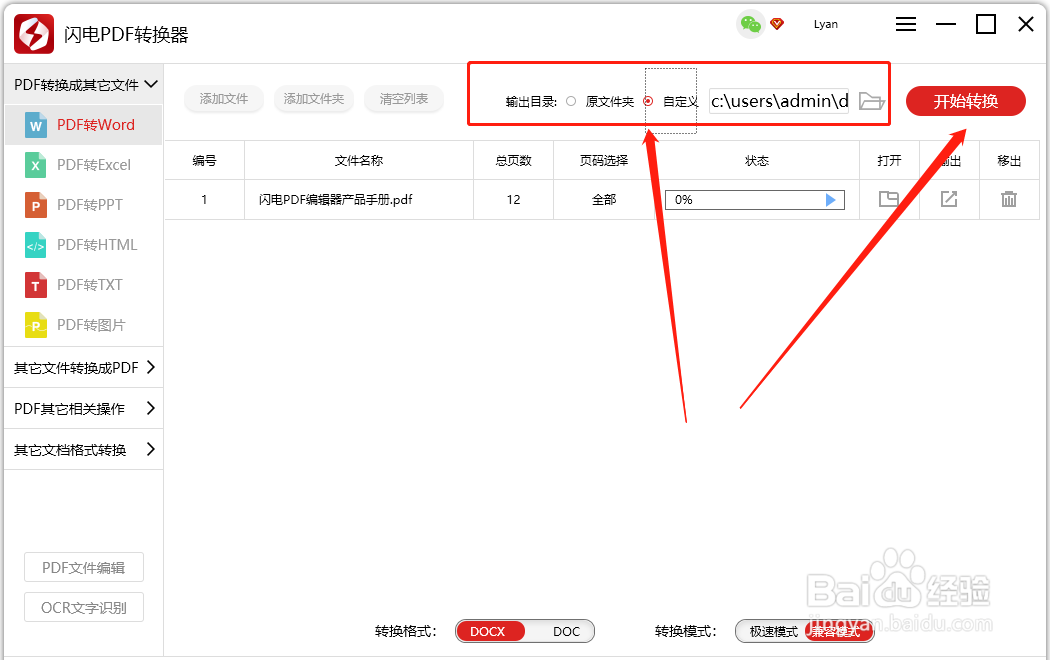The height and width of the screenshot is (660, 1051).
Task: Click output path field c:\users\admin\d
Action: [780, 101]
